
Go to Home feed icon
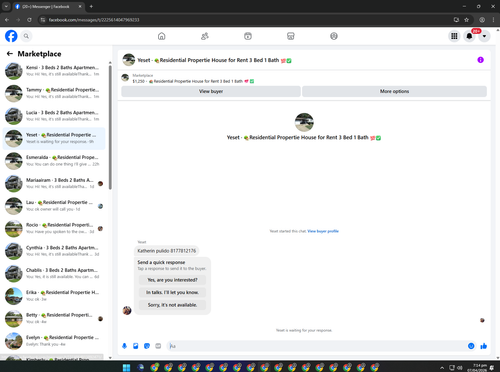coord(162,36)
